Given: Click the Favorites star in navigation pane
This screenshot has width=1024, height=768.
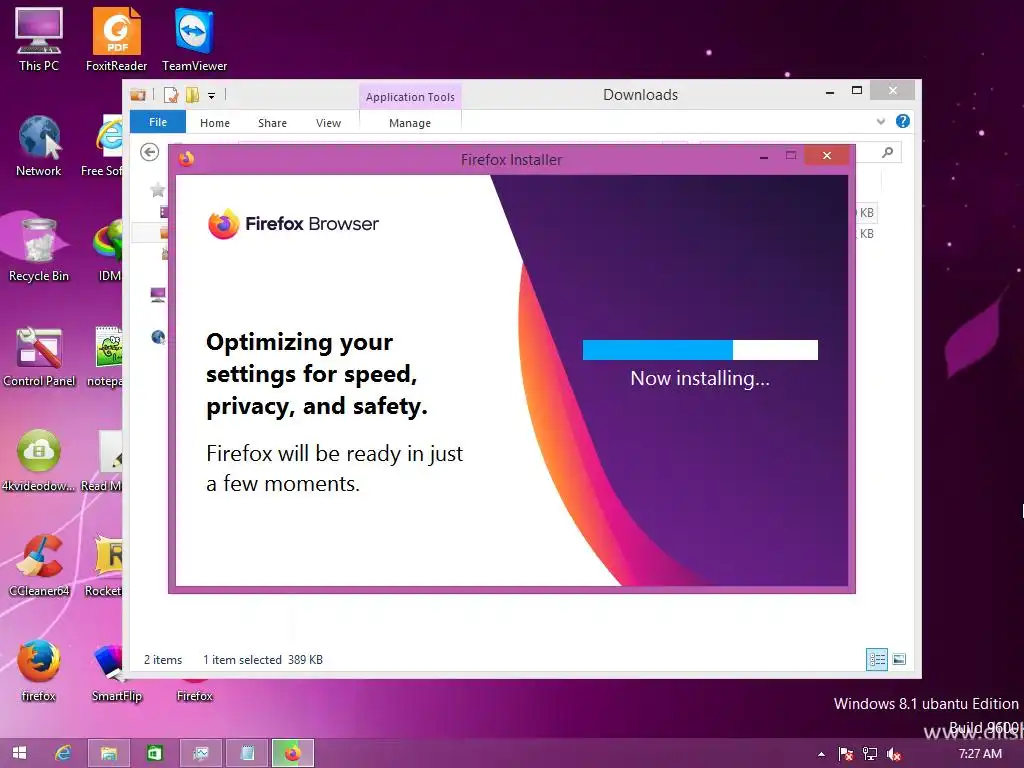Looking at the screenshot, I should point(157,190).
